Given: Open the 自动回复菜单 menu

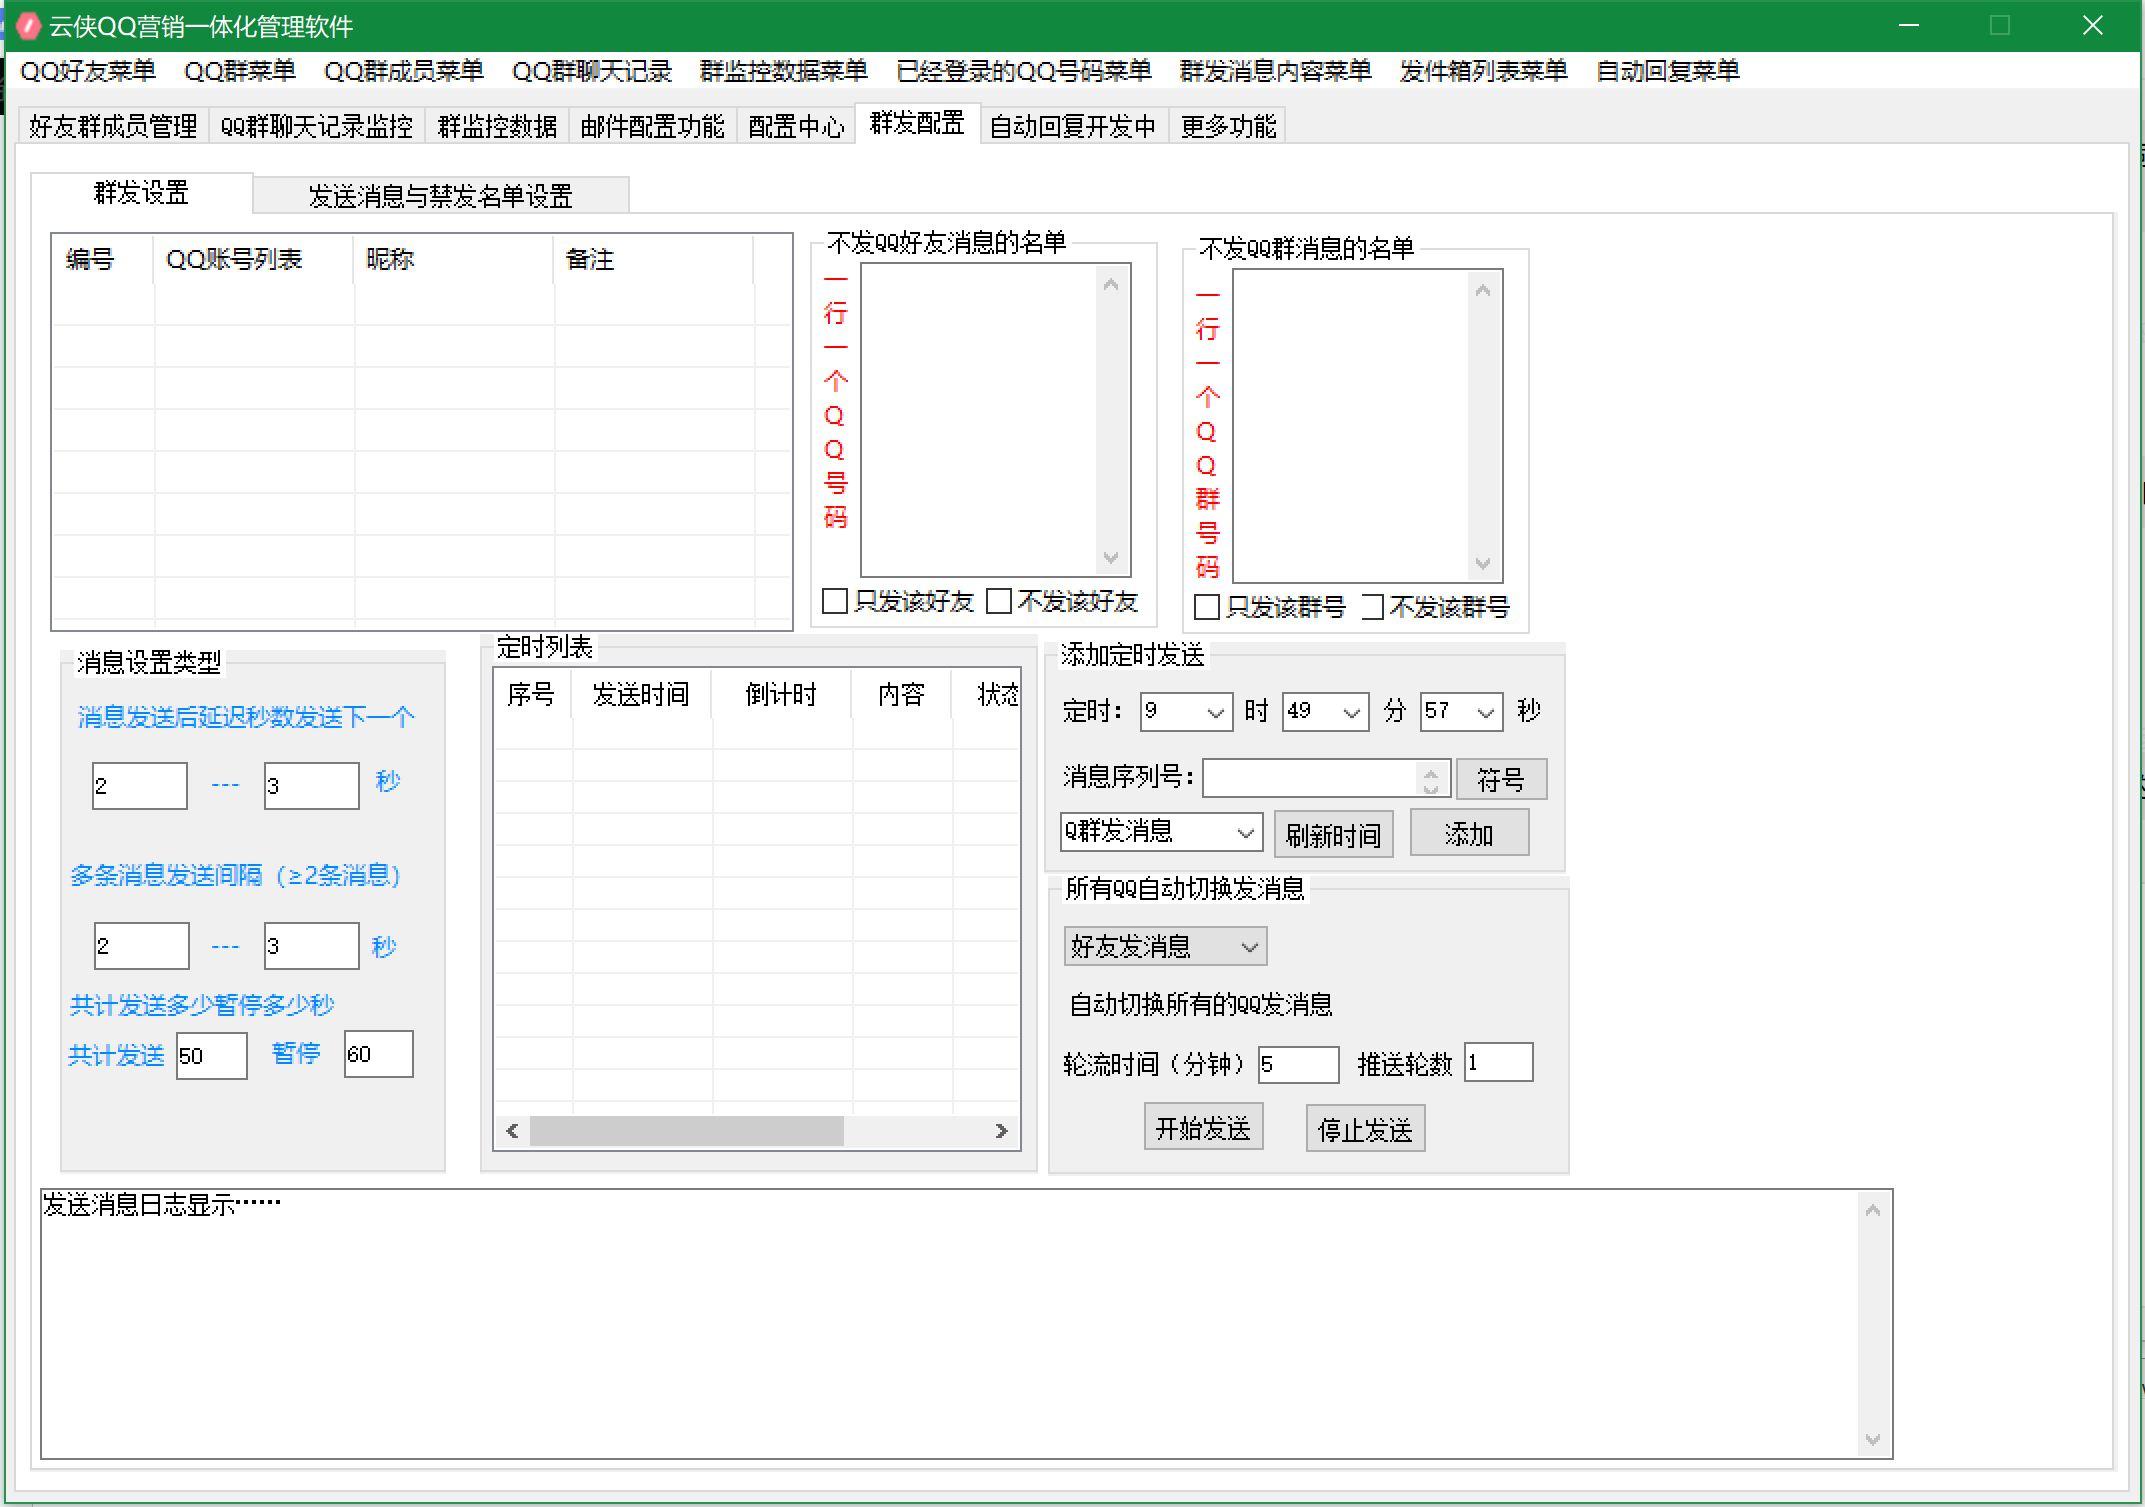Looking at the screenshot, I should click(x=1668, y=71).
